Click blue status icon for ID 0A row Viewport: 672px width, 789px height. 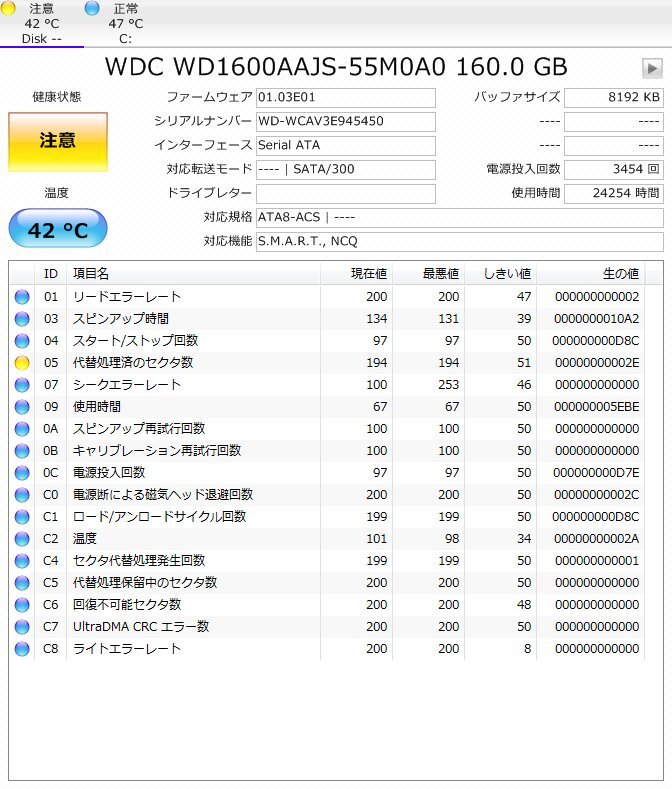(22, 429)
